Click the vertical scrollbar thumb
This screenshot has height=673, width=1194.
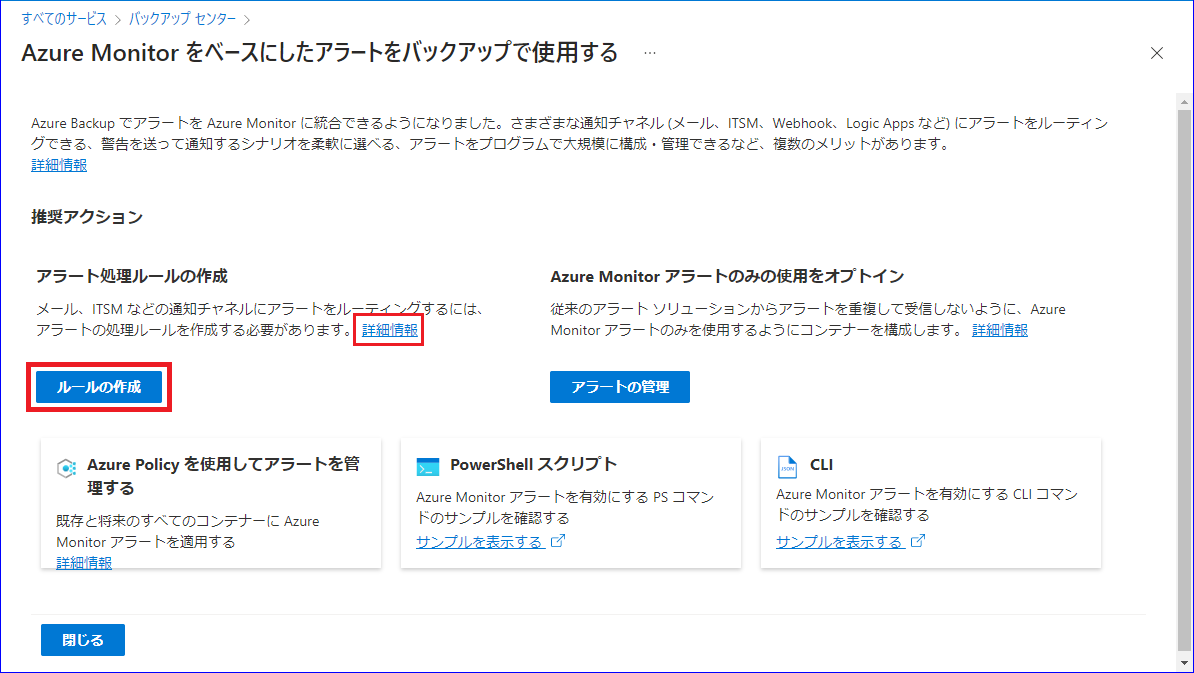pos(1184,381)
